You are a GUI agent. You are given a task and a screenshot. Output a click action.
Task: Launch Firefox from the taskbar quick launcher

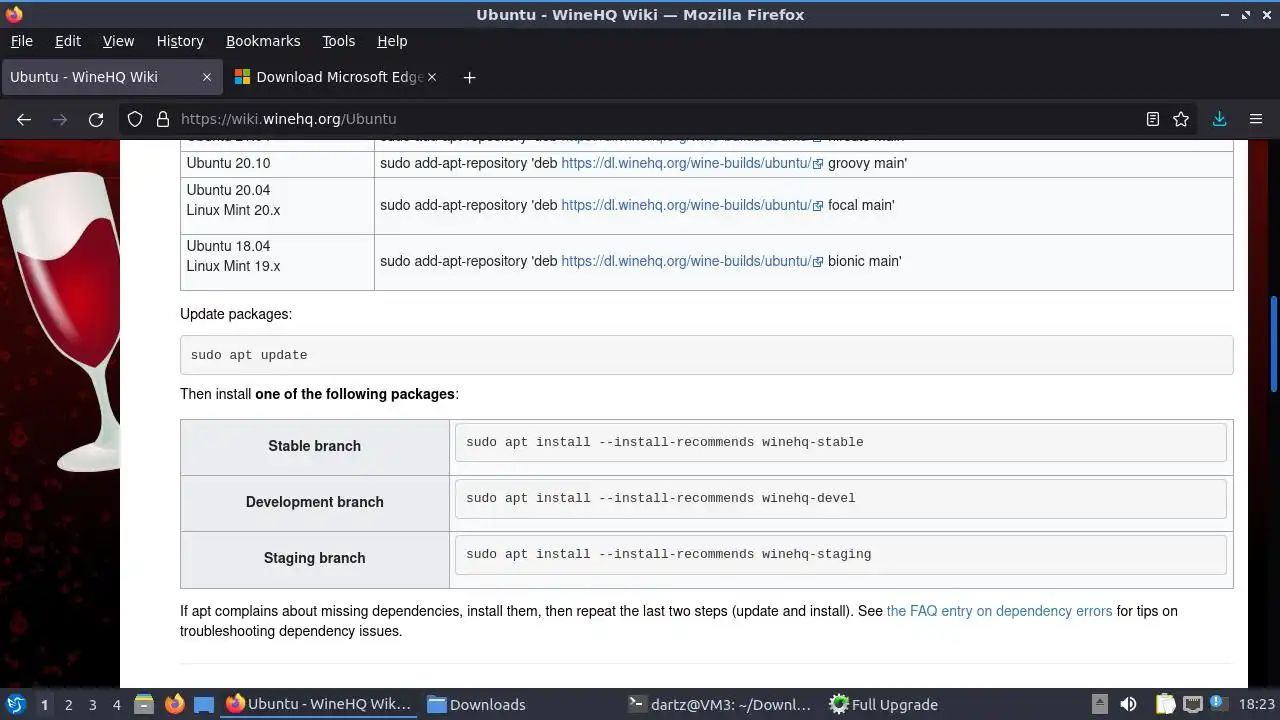(174, 704)
